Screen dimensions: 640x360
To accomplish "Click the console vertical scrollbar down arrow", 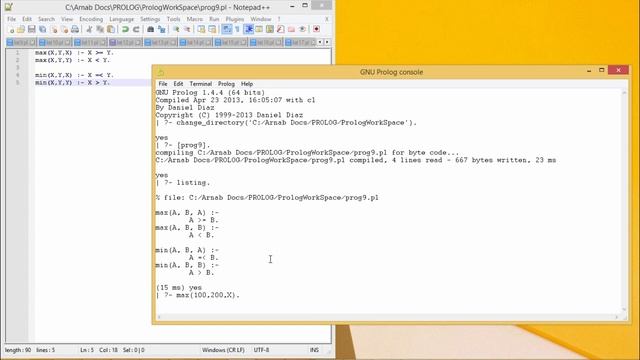I will 624,309.
